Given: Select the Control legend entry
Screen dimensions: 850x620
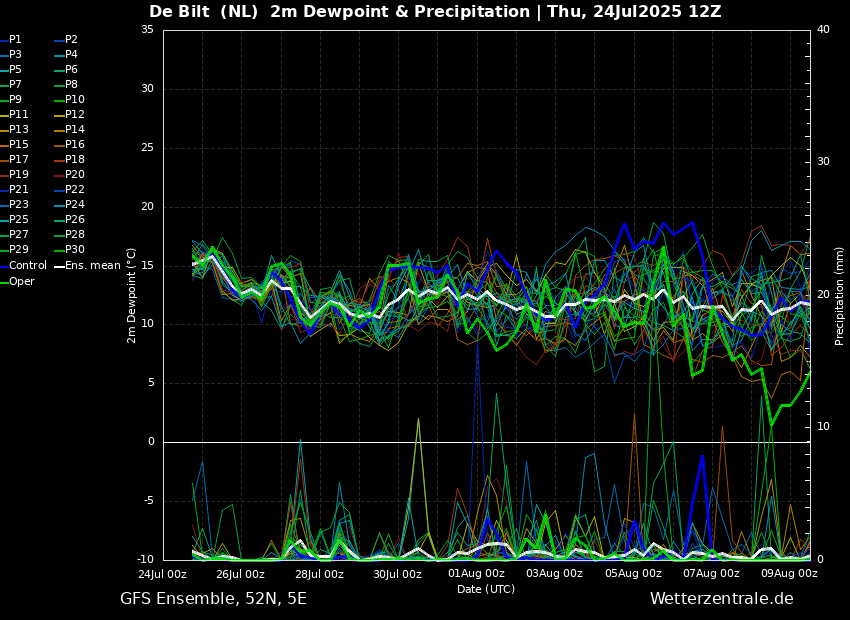Looking at the screenshot, I should [x=28, y=265].
